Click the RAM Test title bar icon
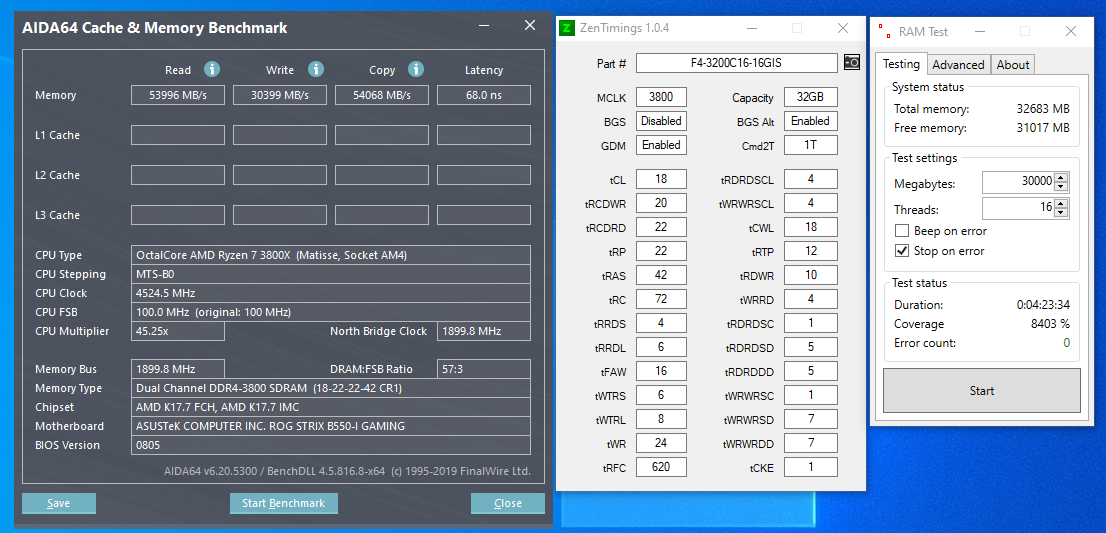The height and width of the screenshot is (533, 1106). tap(885, 31)
